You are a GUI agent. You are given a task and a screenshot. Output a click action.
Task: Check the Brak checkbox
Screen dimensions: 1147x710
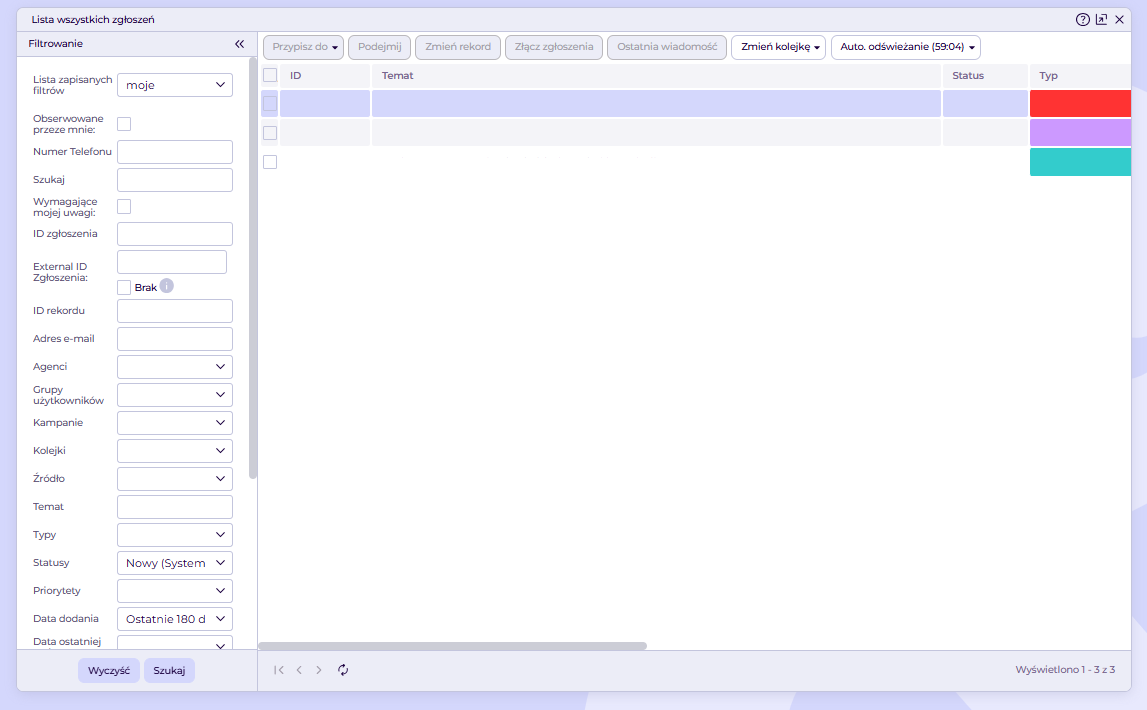[x=124, y=287]
